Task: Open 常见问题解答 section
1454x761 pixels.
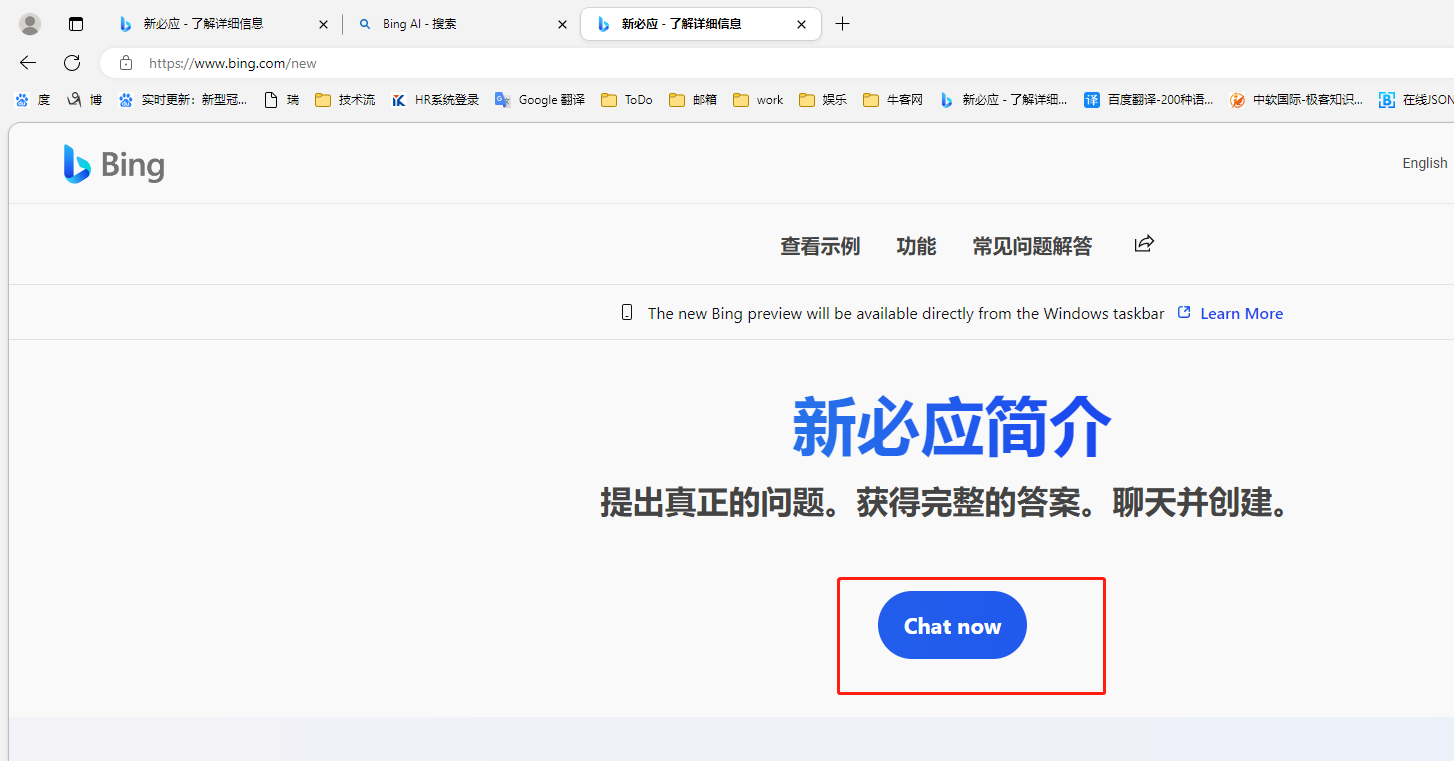Action: tap(1032, 246)
